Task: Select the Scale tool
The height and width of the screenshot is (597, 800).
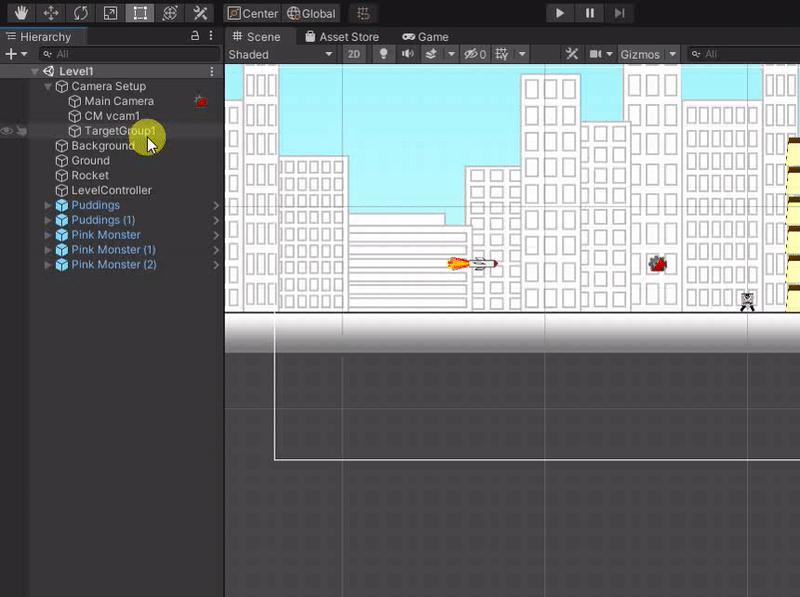Action: click(110, 14)
